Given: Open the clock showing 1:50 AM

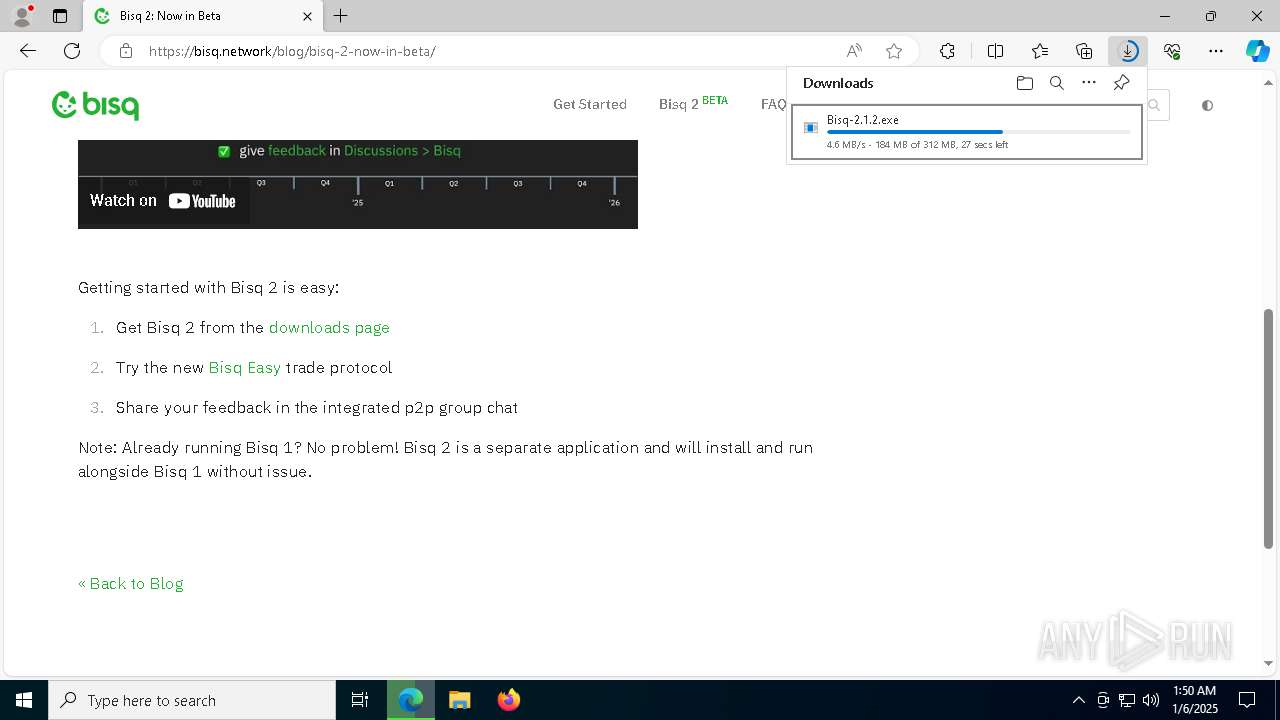Looking at the screenshot, I should pyautogui.click(x=1194, y=700).
